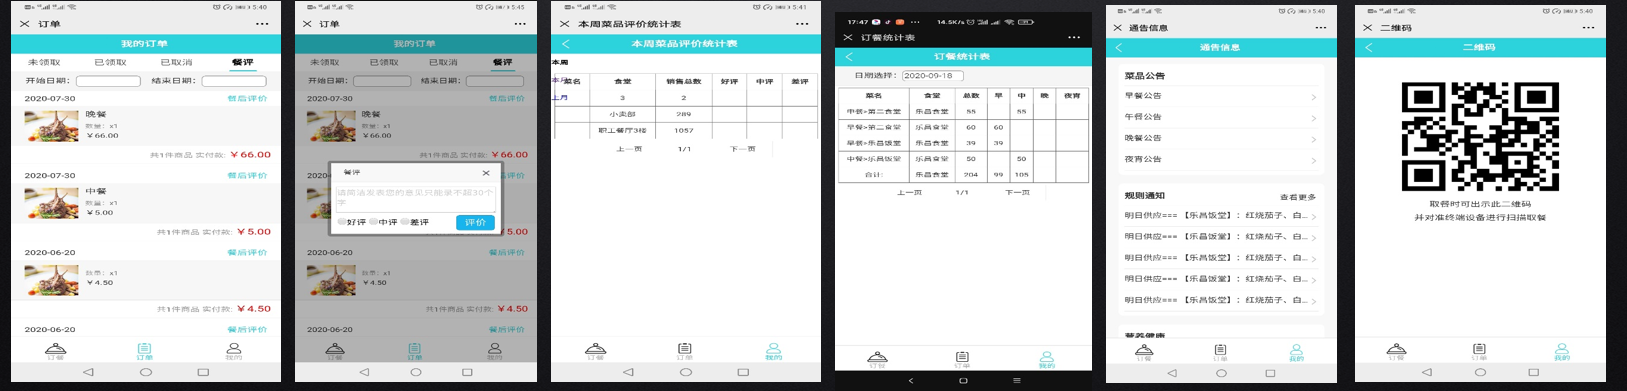
Task: Switch to 已领取 tab on dialog-free 订单 screen
Action: pyautogui.click(x=110, y=62)
